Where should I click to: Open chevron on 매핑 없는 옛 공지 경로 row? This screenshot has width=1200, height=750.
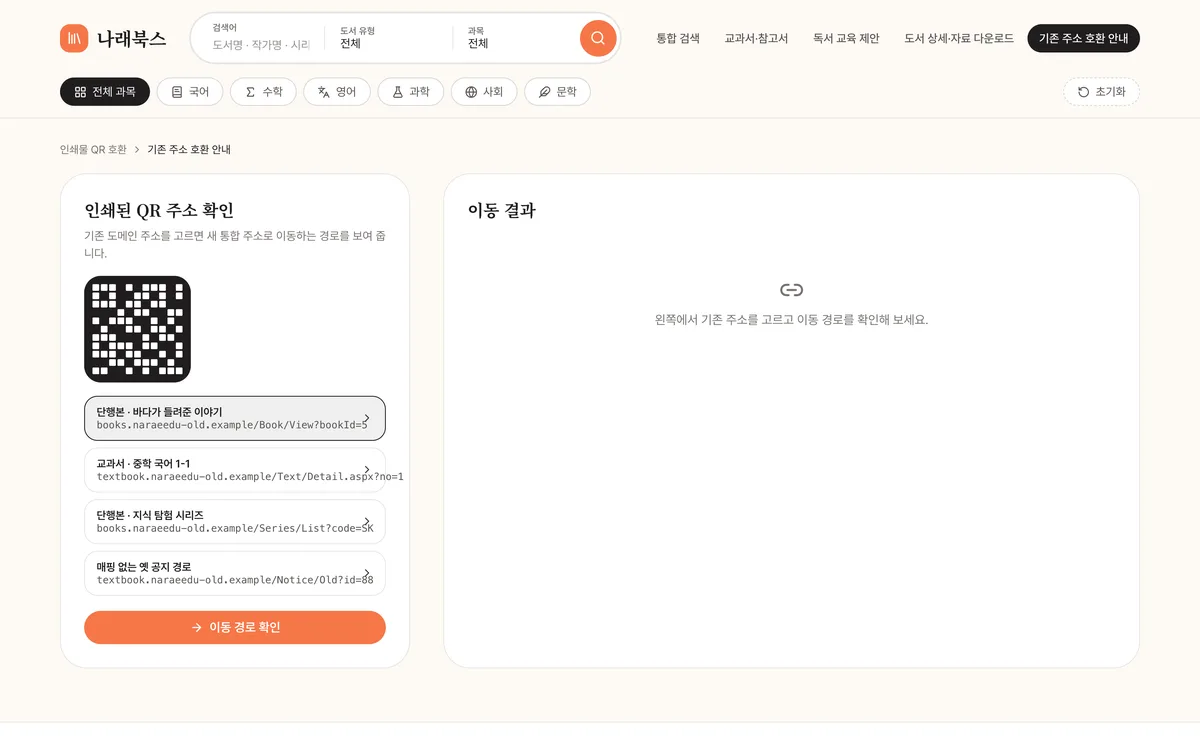(367, 574)
